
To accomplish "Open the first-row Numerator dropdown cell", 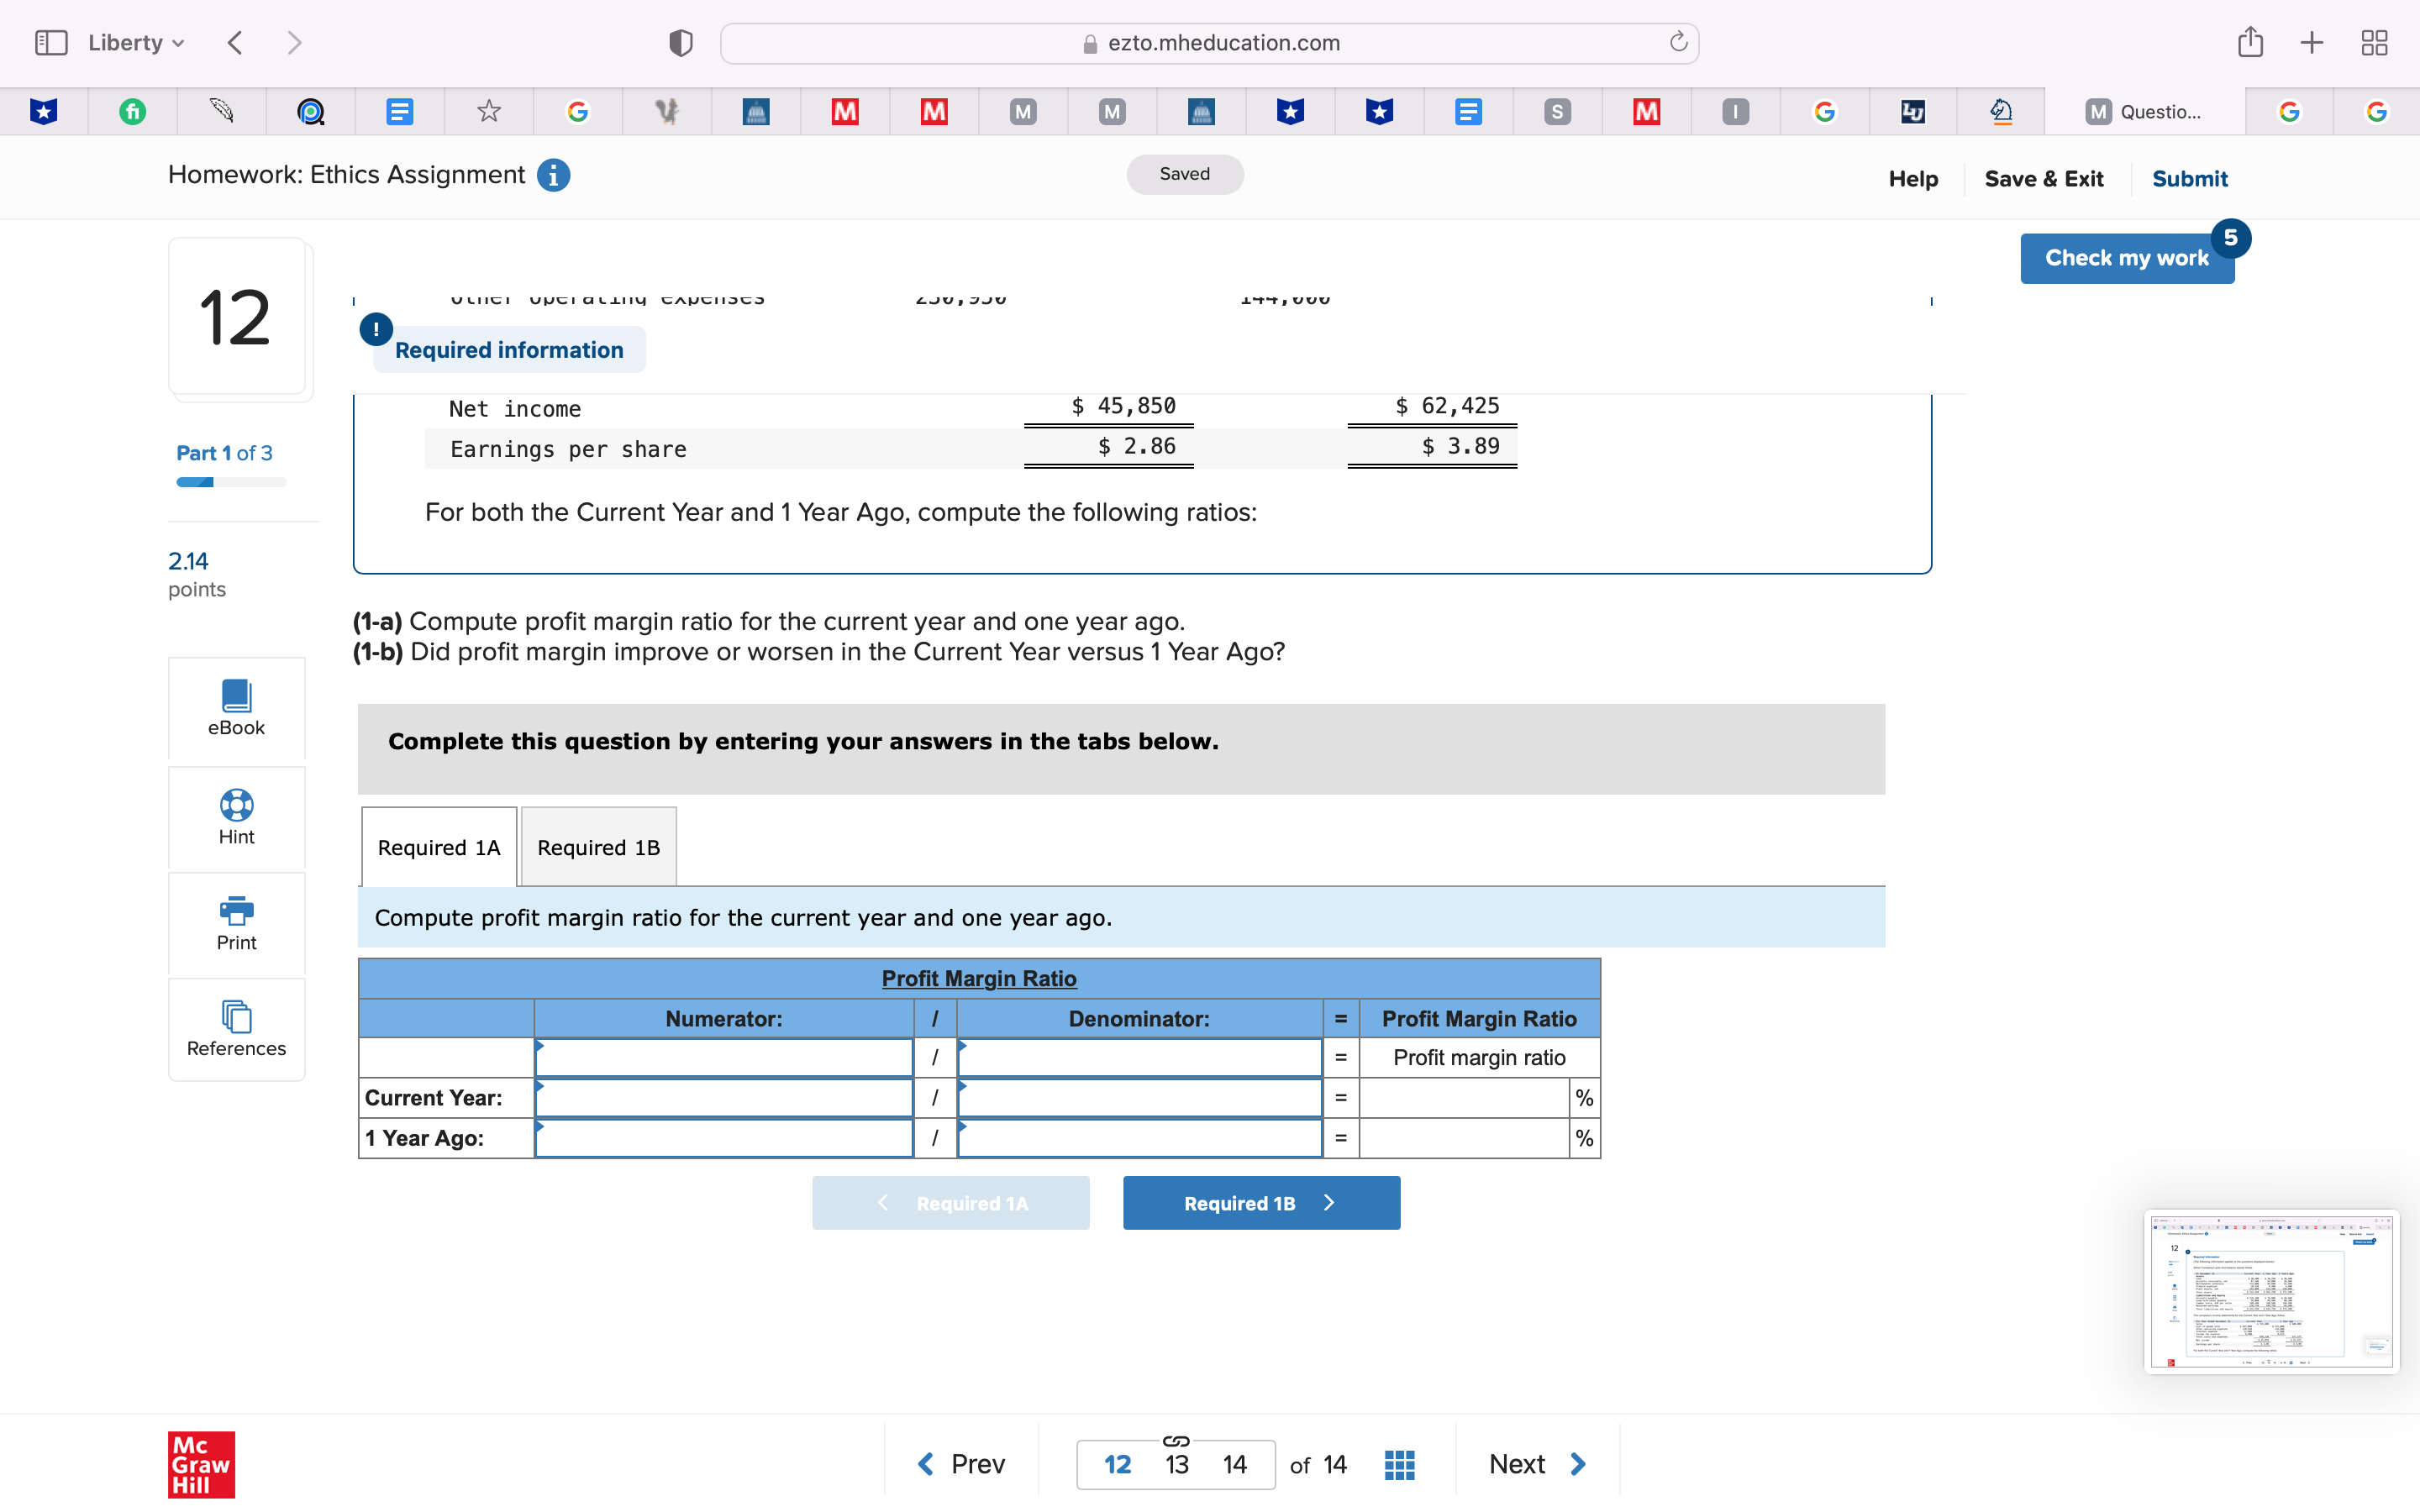I will (724, 1058).
